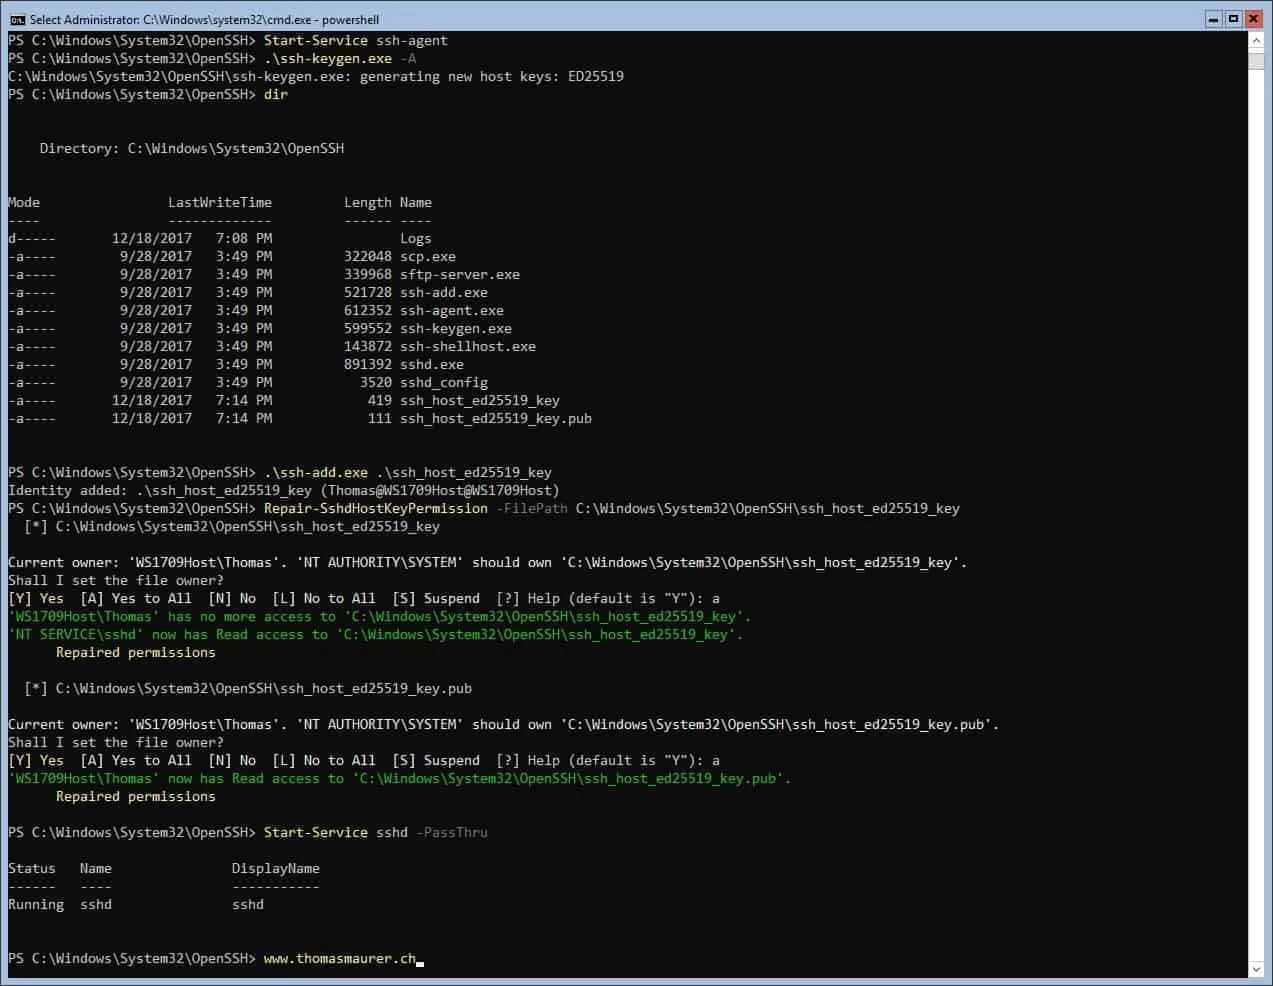Click the 'sftp-server.exe' file entry
Image resolution: width=1273 pixels, height=986 pixels.
tap(460, 275)
